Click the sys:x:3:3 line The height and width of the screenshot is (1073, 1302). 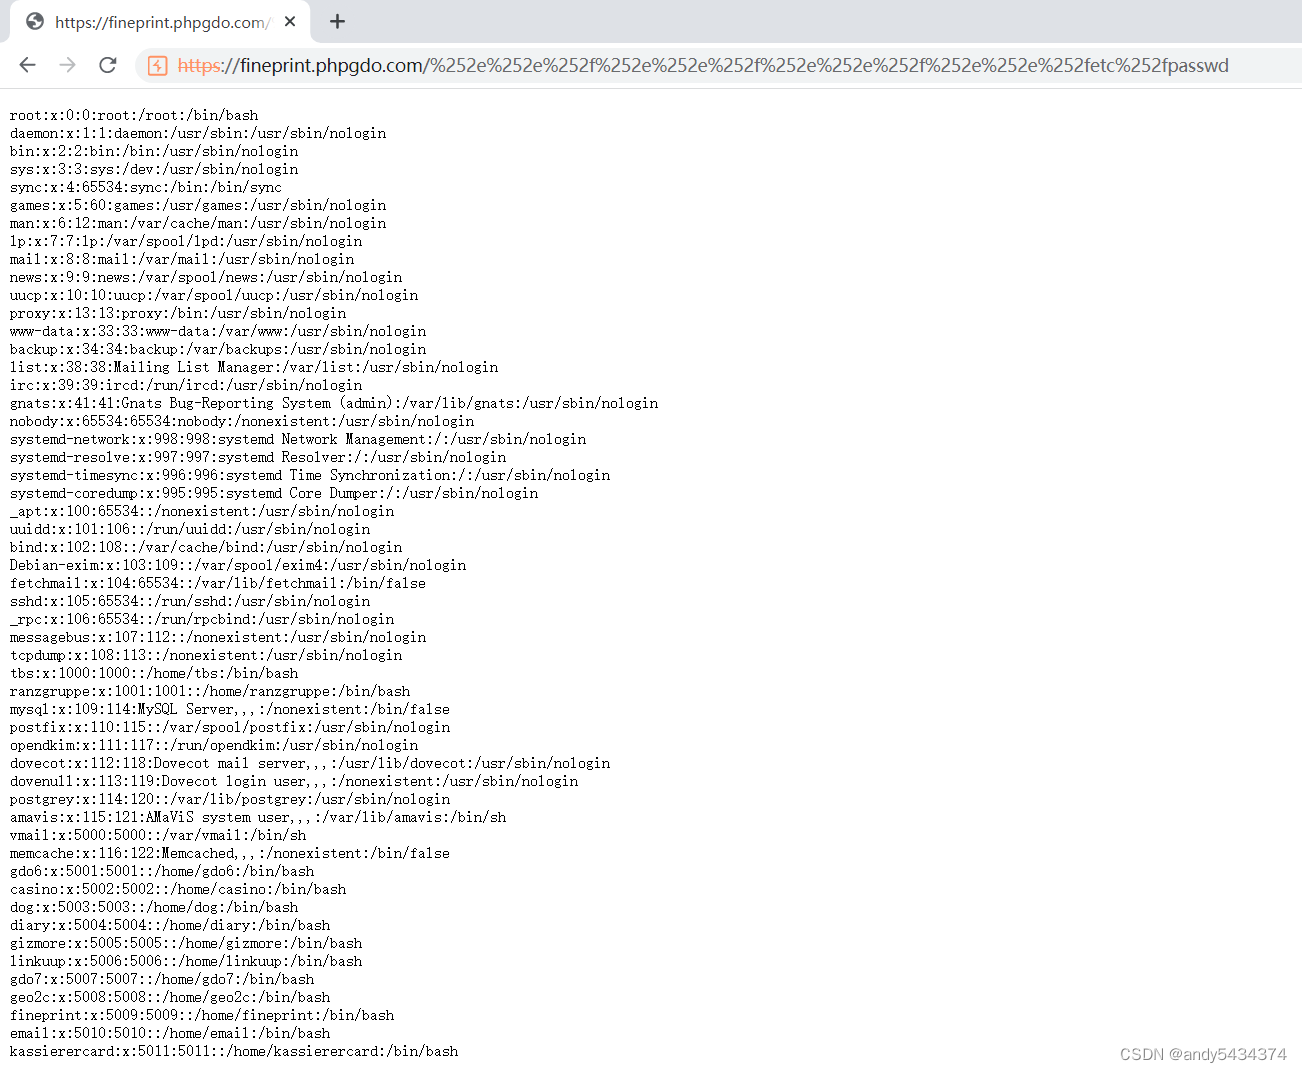coord(154,169)
